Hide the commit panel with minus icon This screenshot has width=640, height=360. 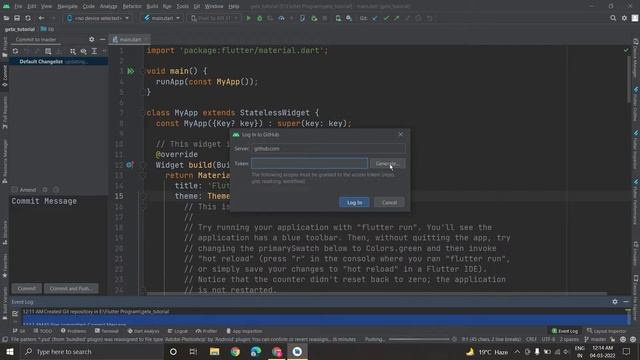click(102, 39)
